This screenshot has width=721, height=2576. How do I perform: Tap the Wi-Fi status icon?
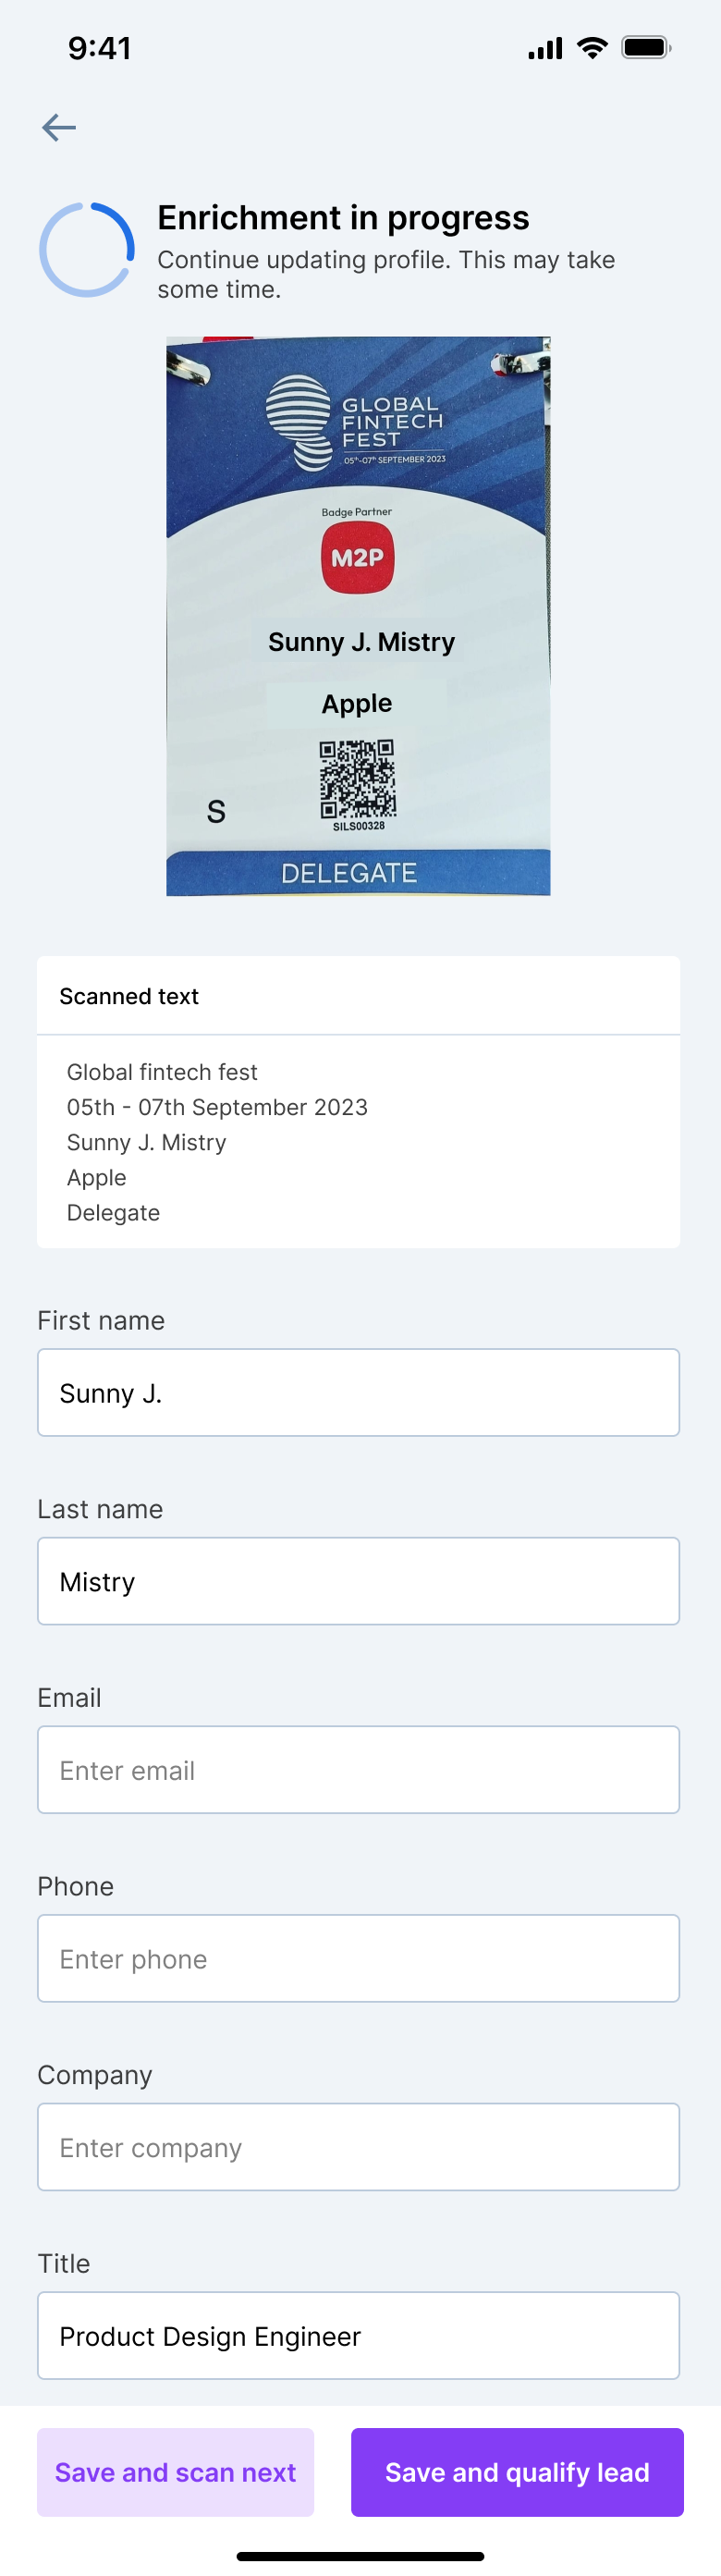coord(593,48)
